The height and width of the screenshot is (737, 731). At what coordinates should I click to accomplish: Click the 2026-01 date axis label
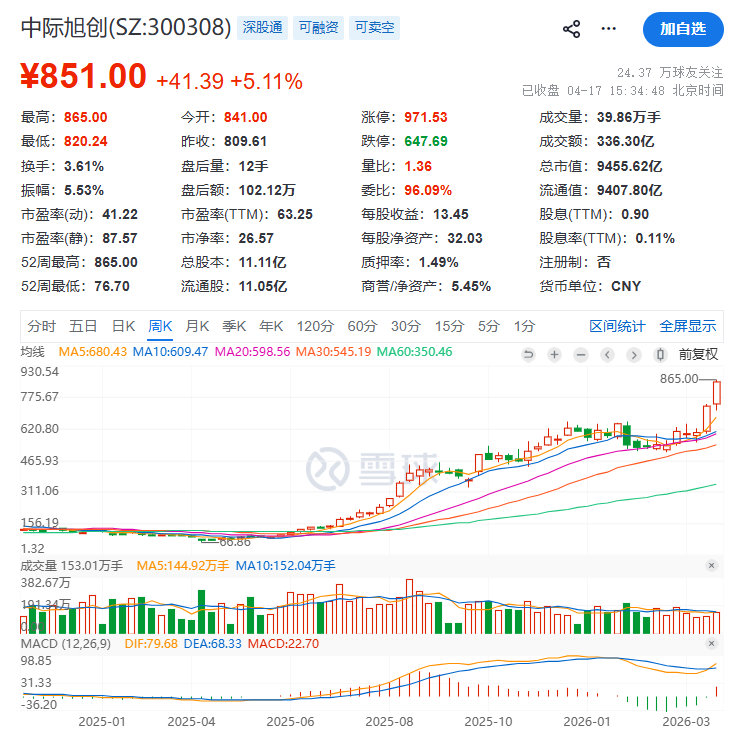click(587, 721)
